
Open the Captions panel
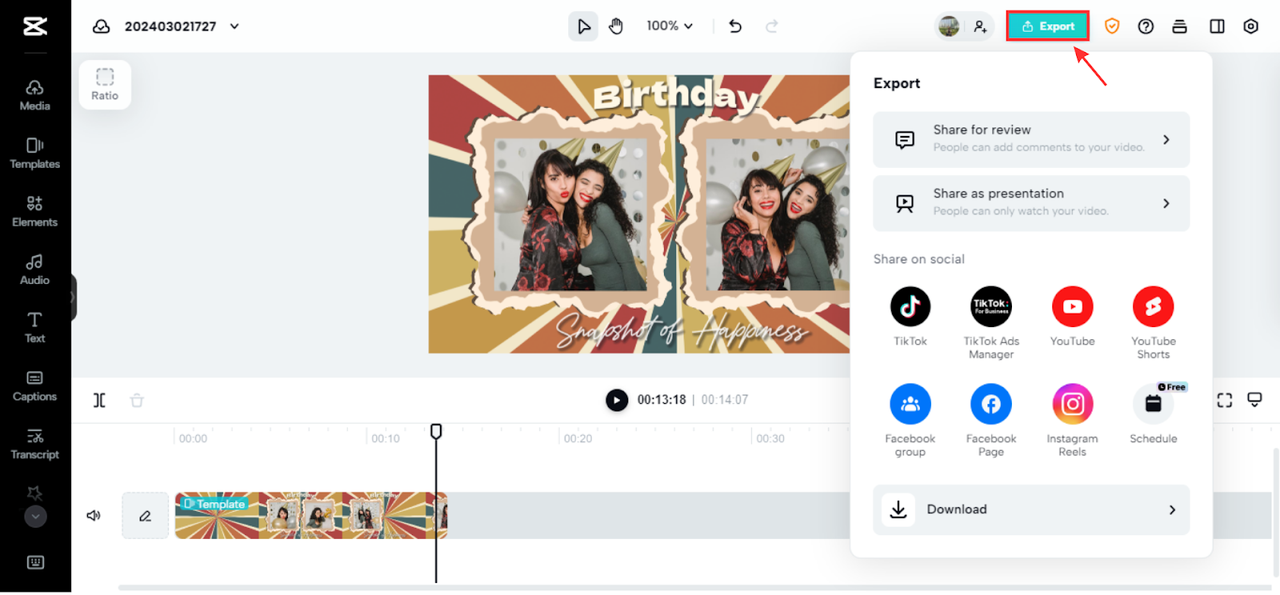pos(35,385)
